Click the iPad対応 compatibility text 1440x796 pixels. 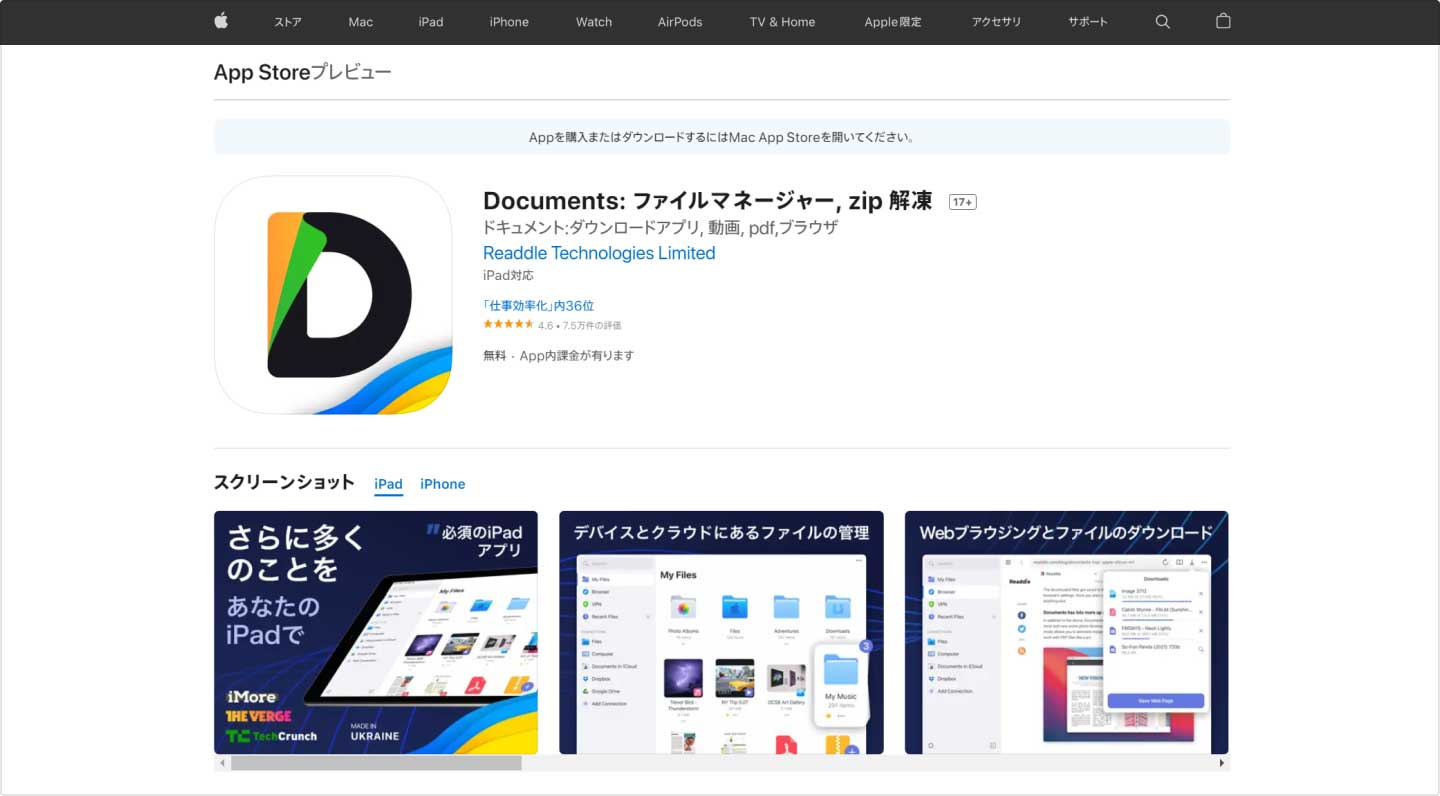508,276
